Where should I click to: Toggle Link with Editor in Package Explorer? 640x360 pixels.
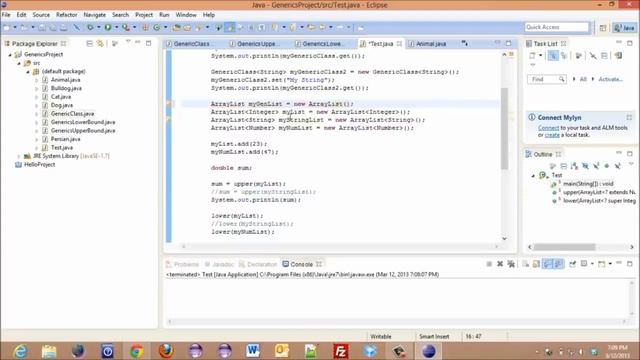click(x=100, y=43)
